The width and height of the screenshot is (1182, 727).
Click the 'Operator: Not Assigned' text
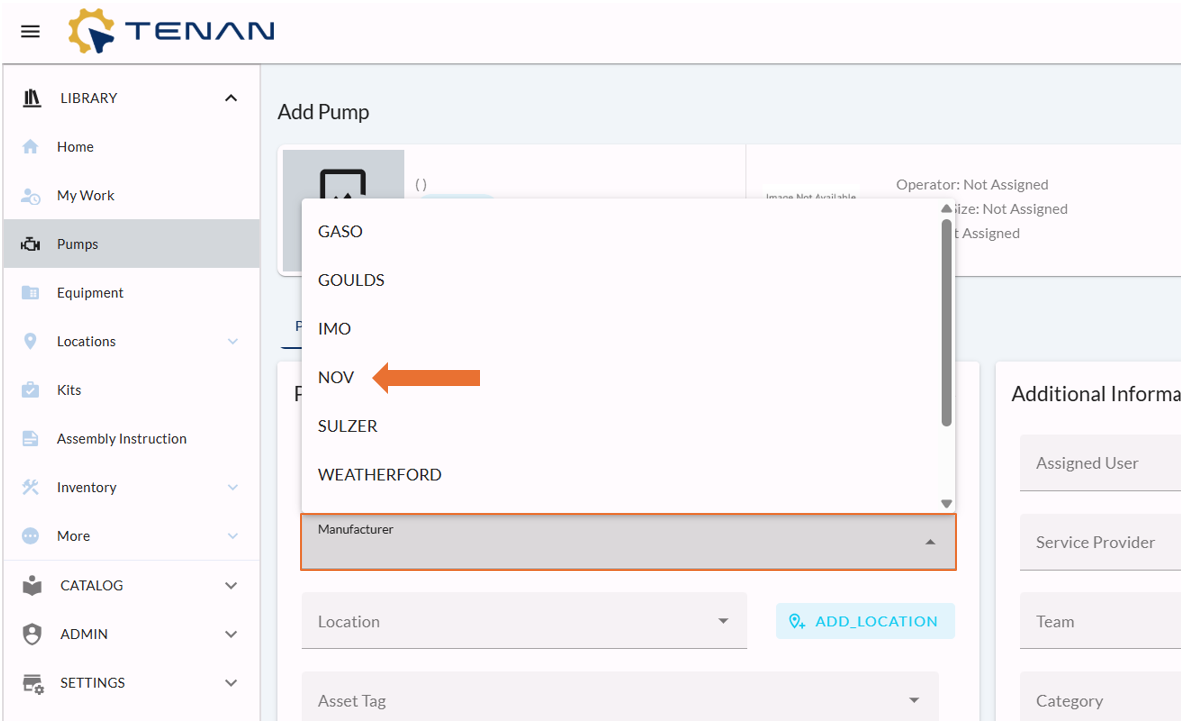tap(972, 185)
